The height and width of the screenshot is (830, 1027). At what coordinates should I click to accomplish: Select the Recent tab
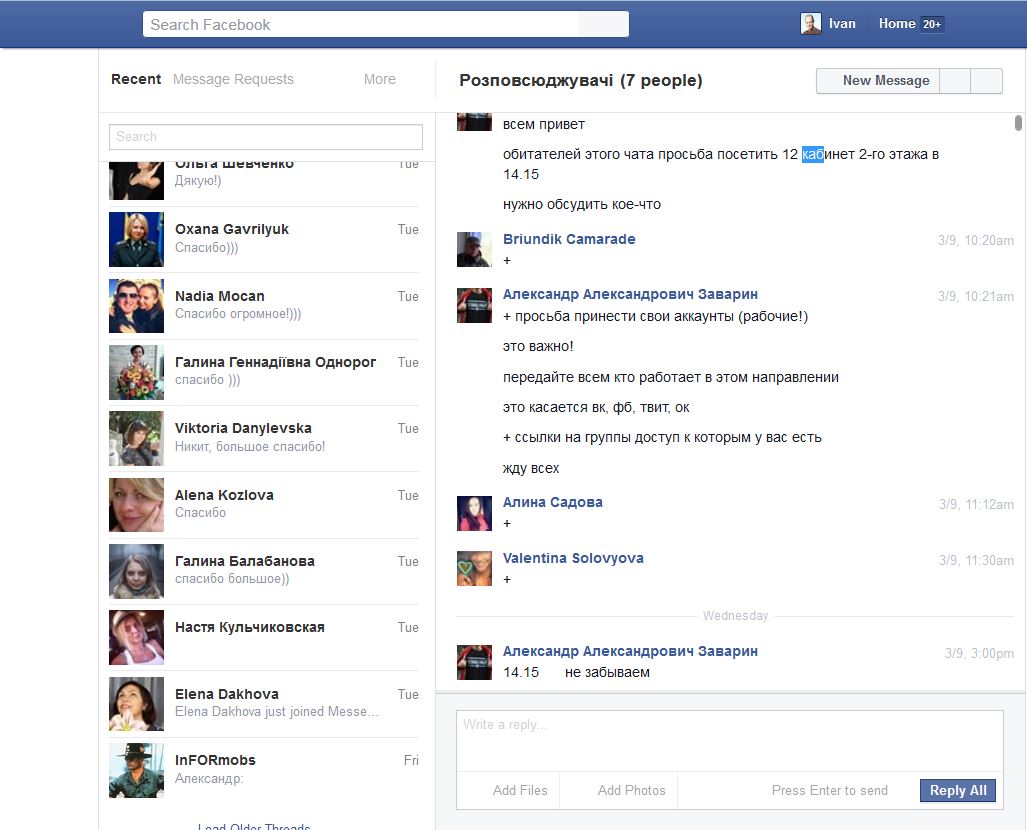point(136,79)
